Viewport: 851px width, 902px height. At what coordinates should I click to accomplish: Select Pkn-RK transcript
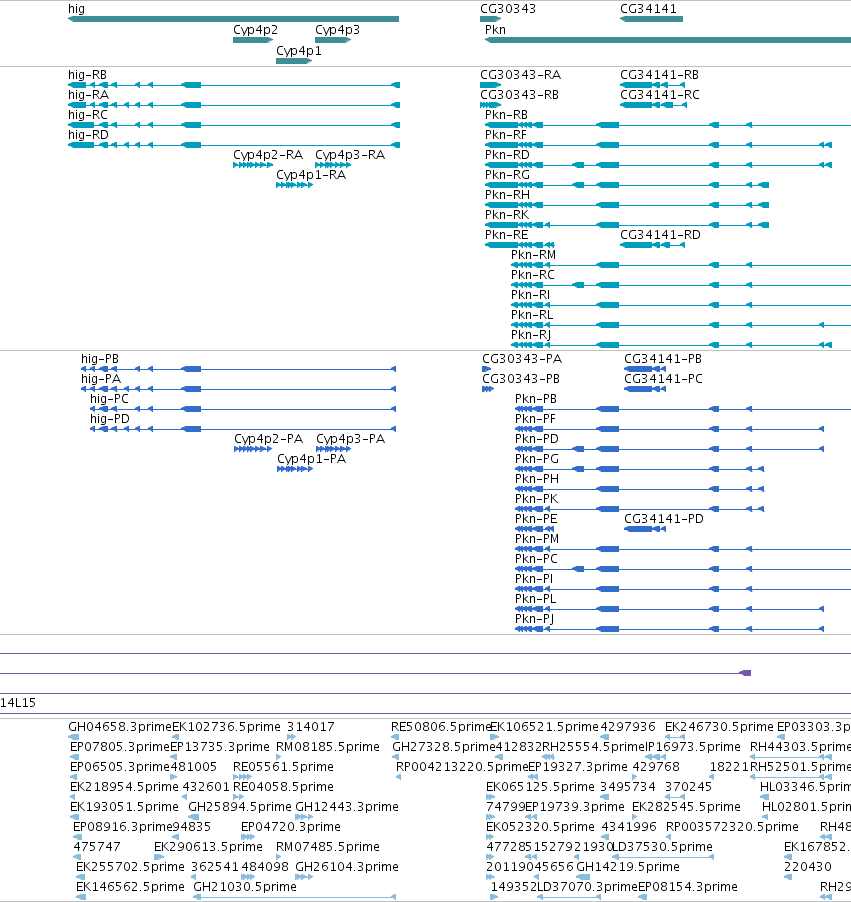[x=627, y=225]
